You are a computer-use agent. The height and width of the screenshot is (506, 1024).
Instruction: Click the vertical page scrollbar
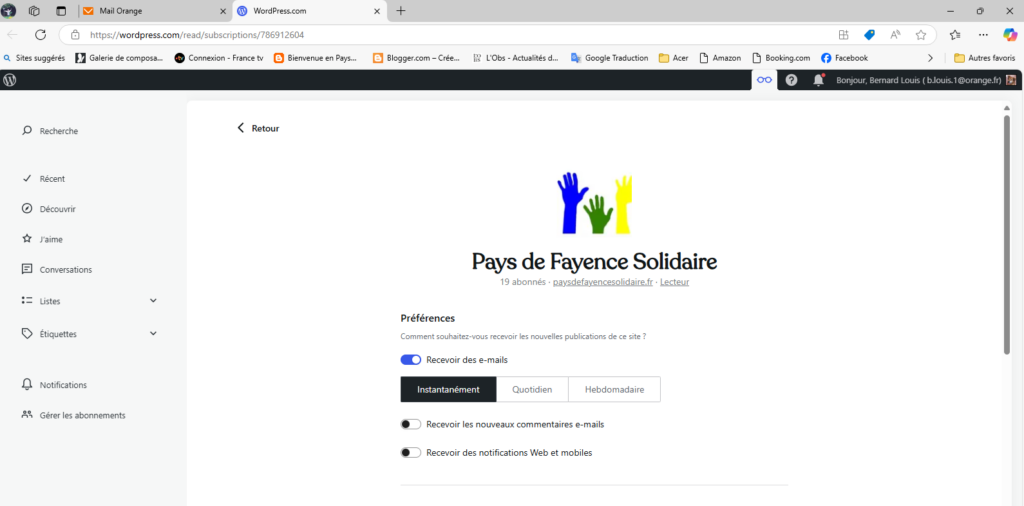1006,235
